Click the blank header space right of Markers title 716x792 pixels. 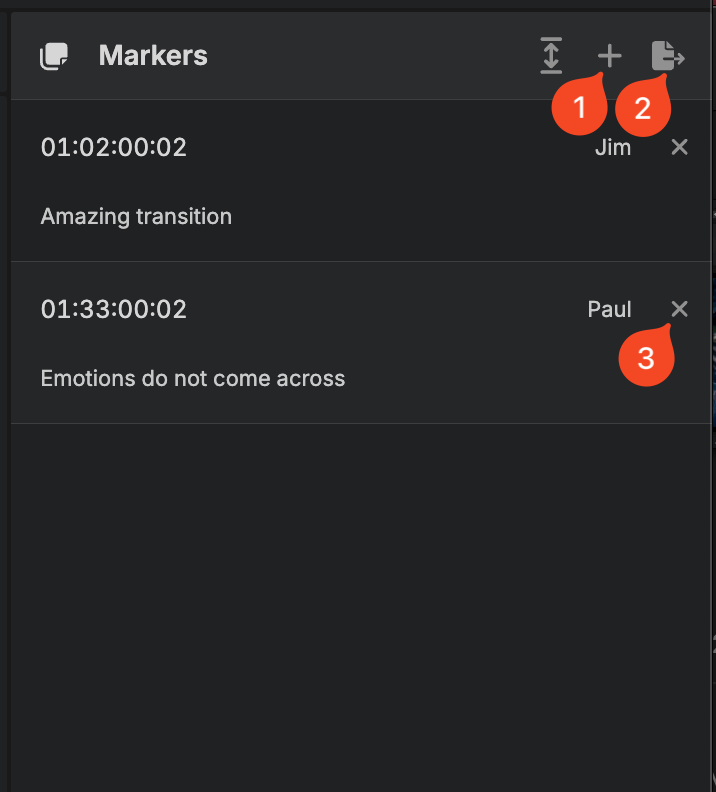tap(370, 56)
